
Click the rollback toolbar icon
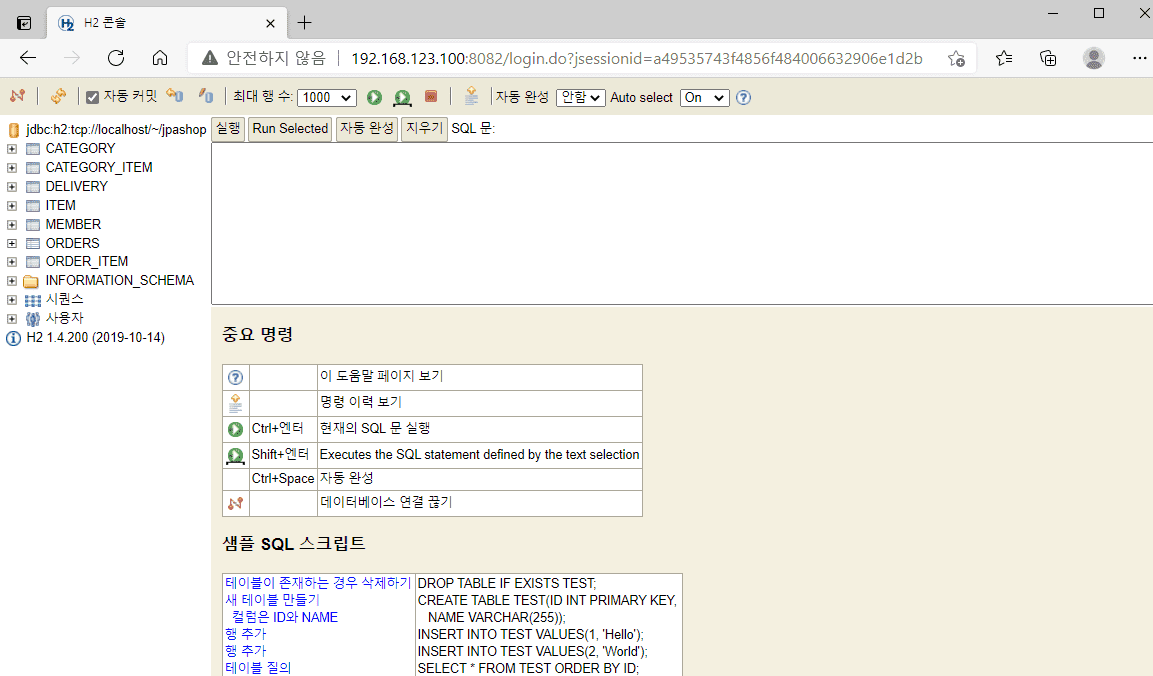click(x=174, y=96)
